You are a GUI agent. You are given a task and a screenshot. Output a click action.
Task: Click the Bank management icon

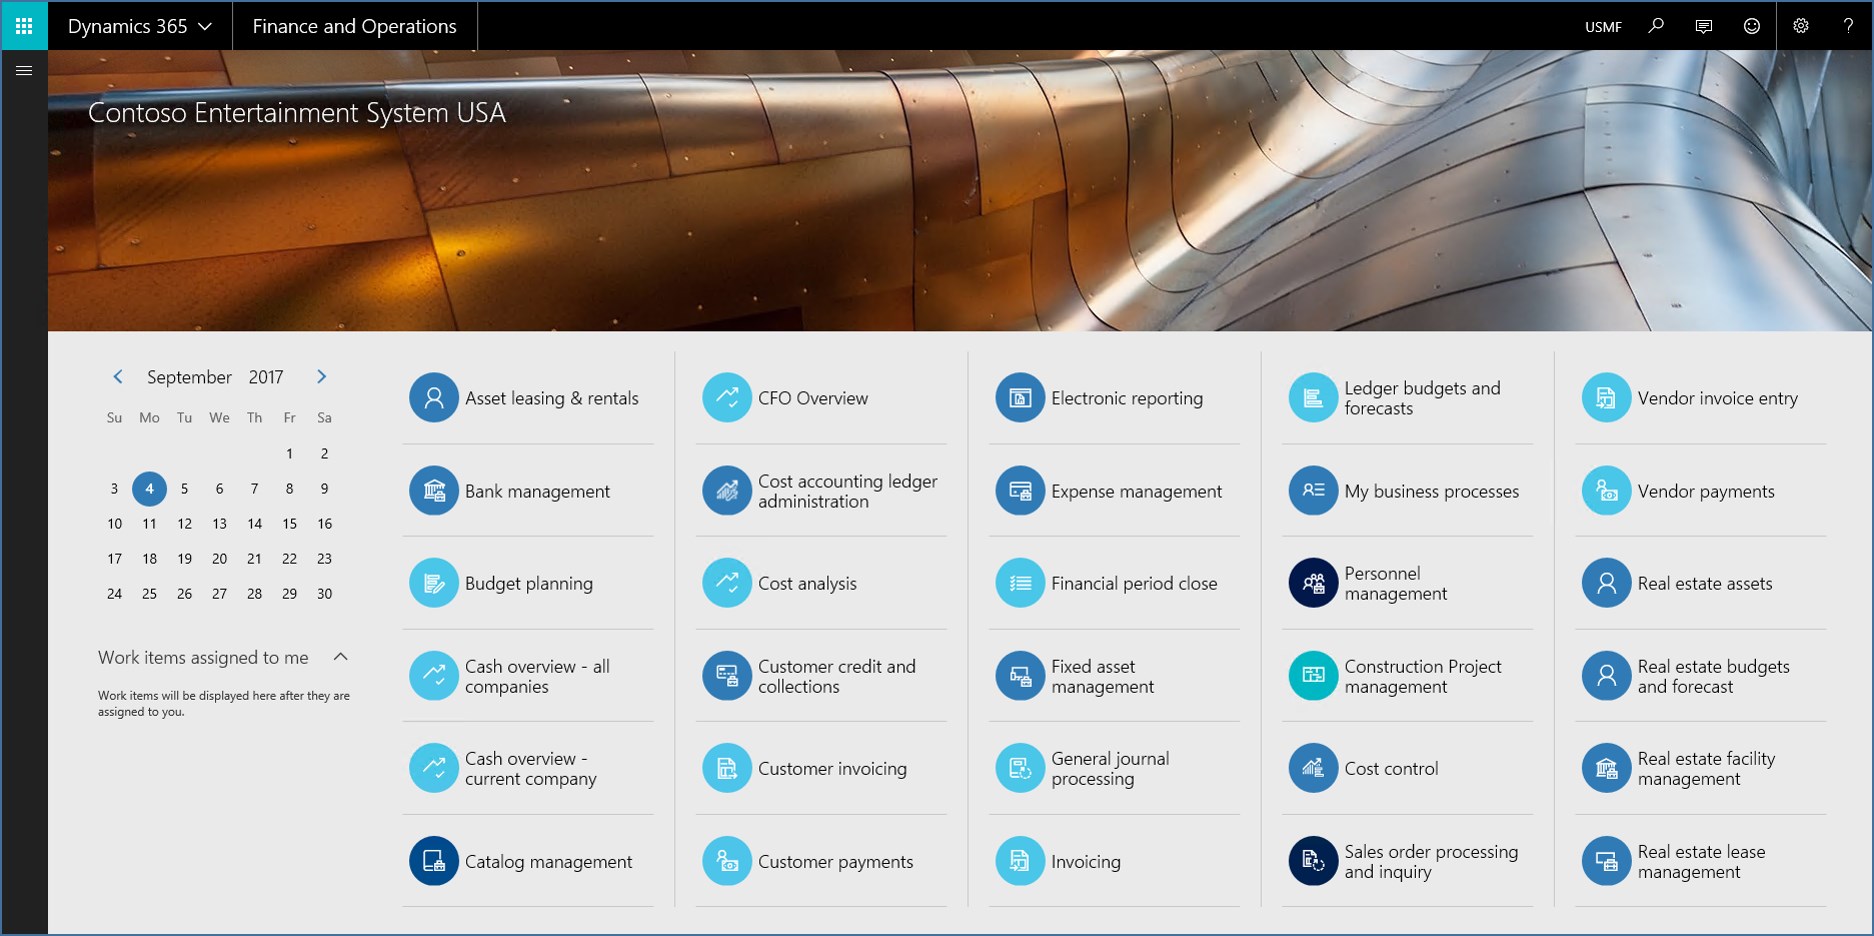[x=434, y=491]
